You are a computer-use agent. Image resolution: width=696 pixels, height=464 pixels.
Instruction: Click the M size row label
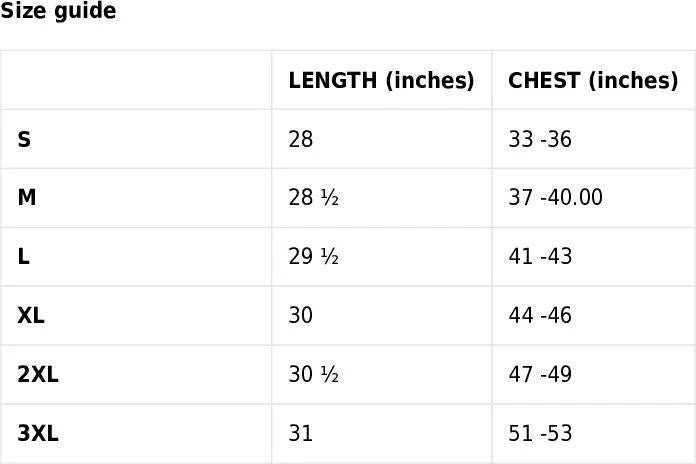click(27, 198)
